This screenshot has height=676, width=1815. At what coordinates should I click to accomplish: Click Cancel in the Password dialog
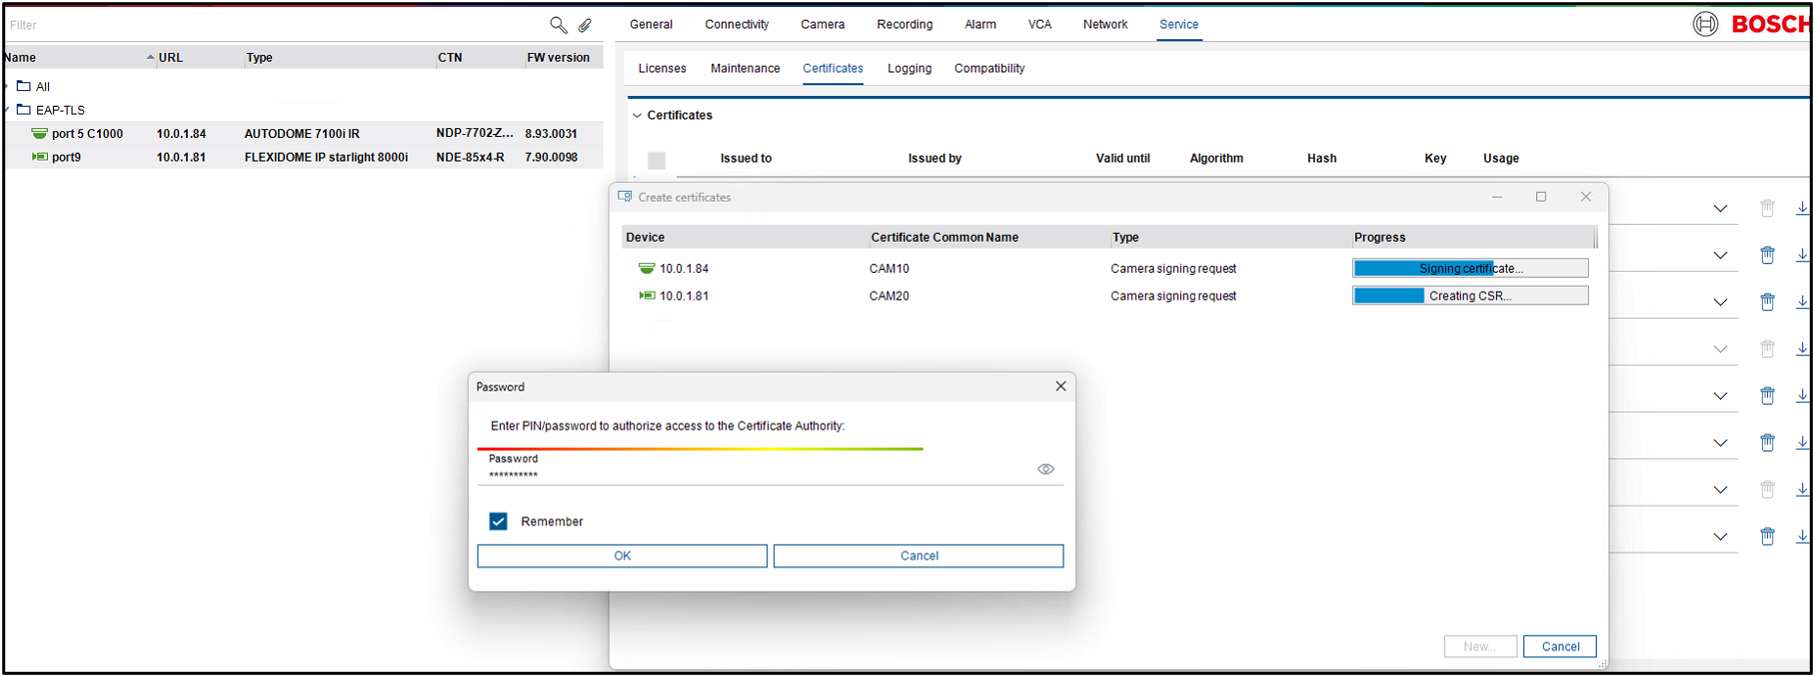(918, 556)
